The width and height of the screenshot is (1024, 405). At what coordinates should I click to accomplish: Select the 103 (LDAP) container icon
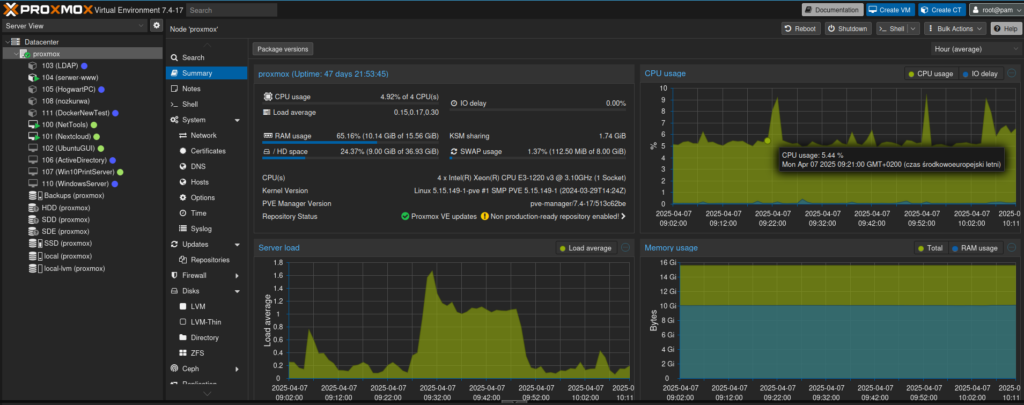33,66
